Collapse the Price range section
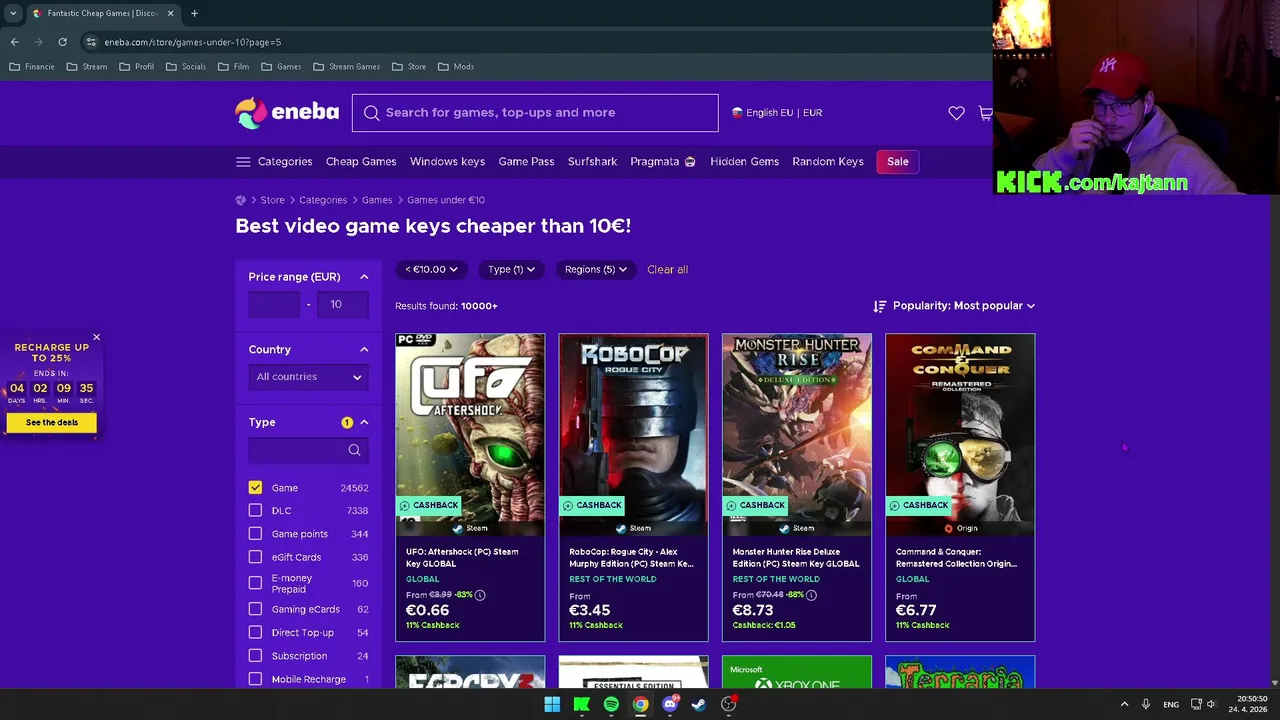This screenshot has width=1280, height=720. [364, 277]
